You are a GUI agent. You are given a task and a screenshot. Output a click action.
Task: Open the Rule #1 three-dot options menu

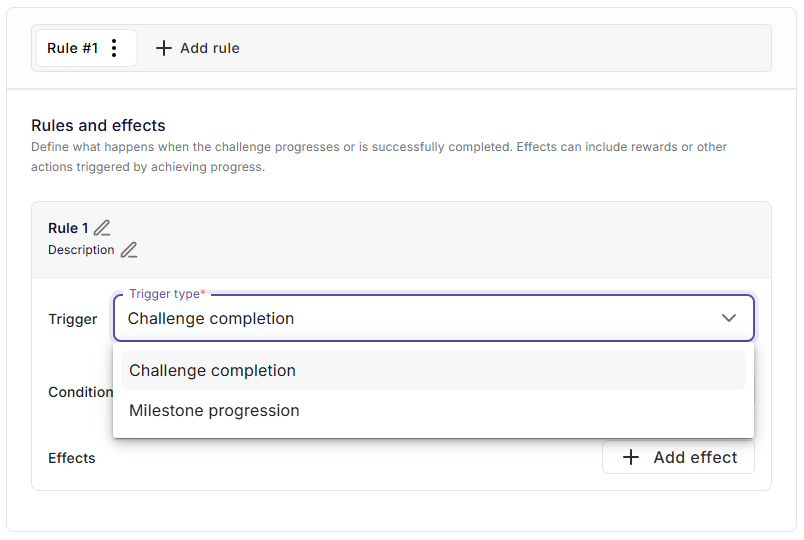point(114,48)
